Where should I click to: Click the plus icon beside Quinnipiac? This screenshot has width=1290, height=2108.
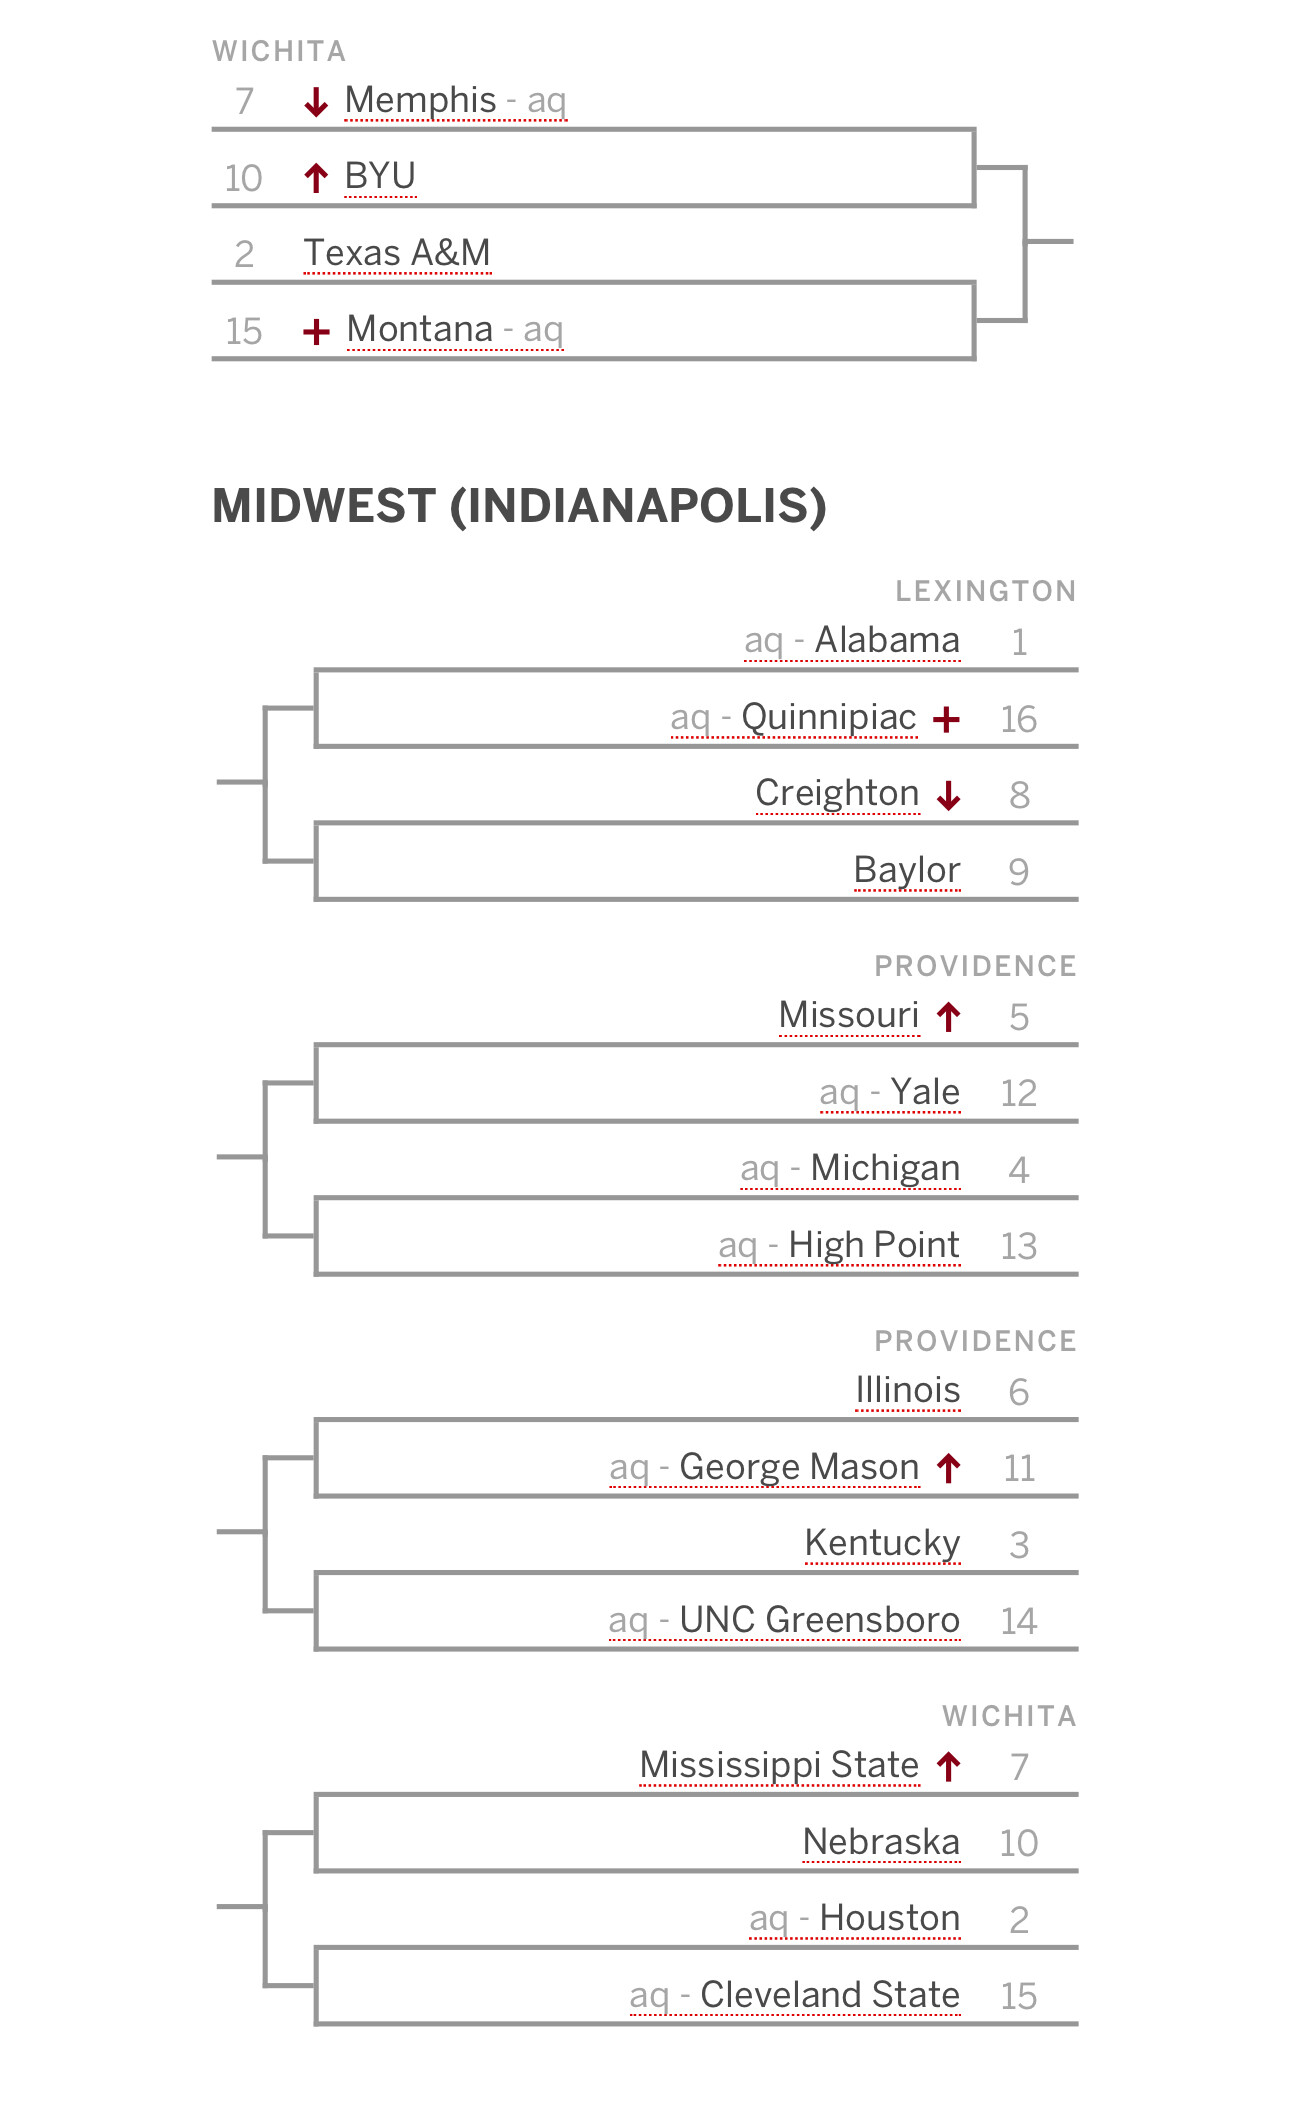coord(946,719)
